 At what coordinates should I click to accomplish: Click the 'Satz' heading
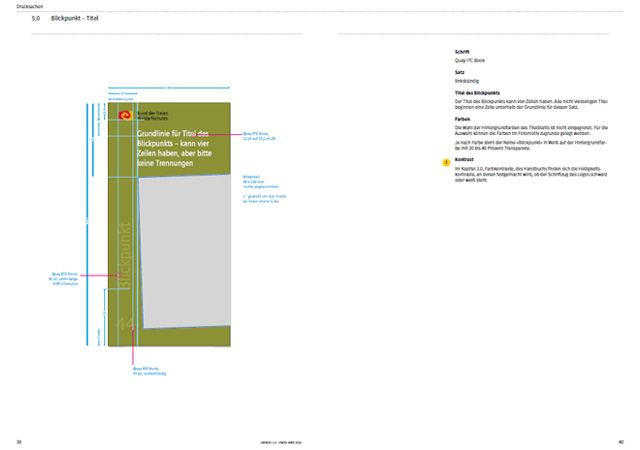[x=459, y=72]
